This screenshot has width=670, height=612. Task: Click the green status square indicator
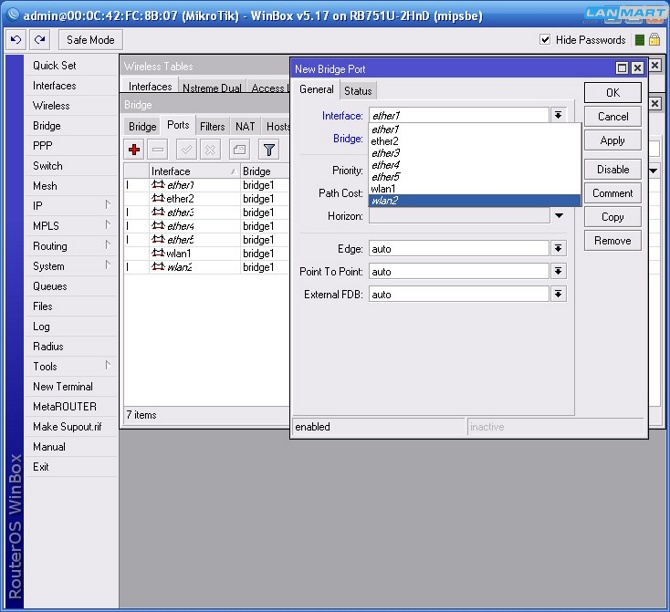tap(639, 40)
